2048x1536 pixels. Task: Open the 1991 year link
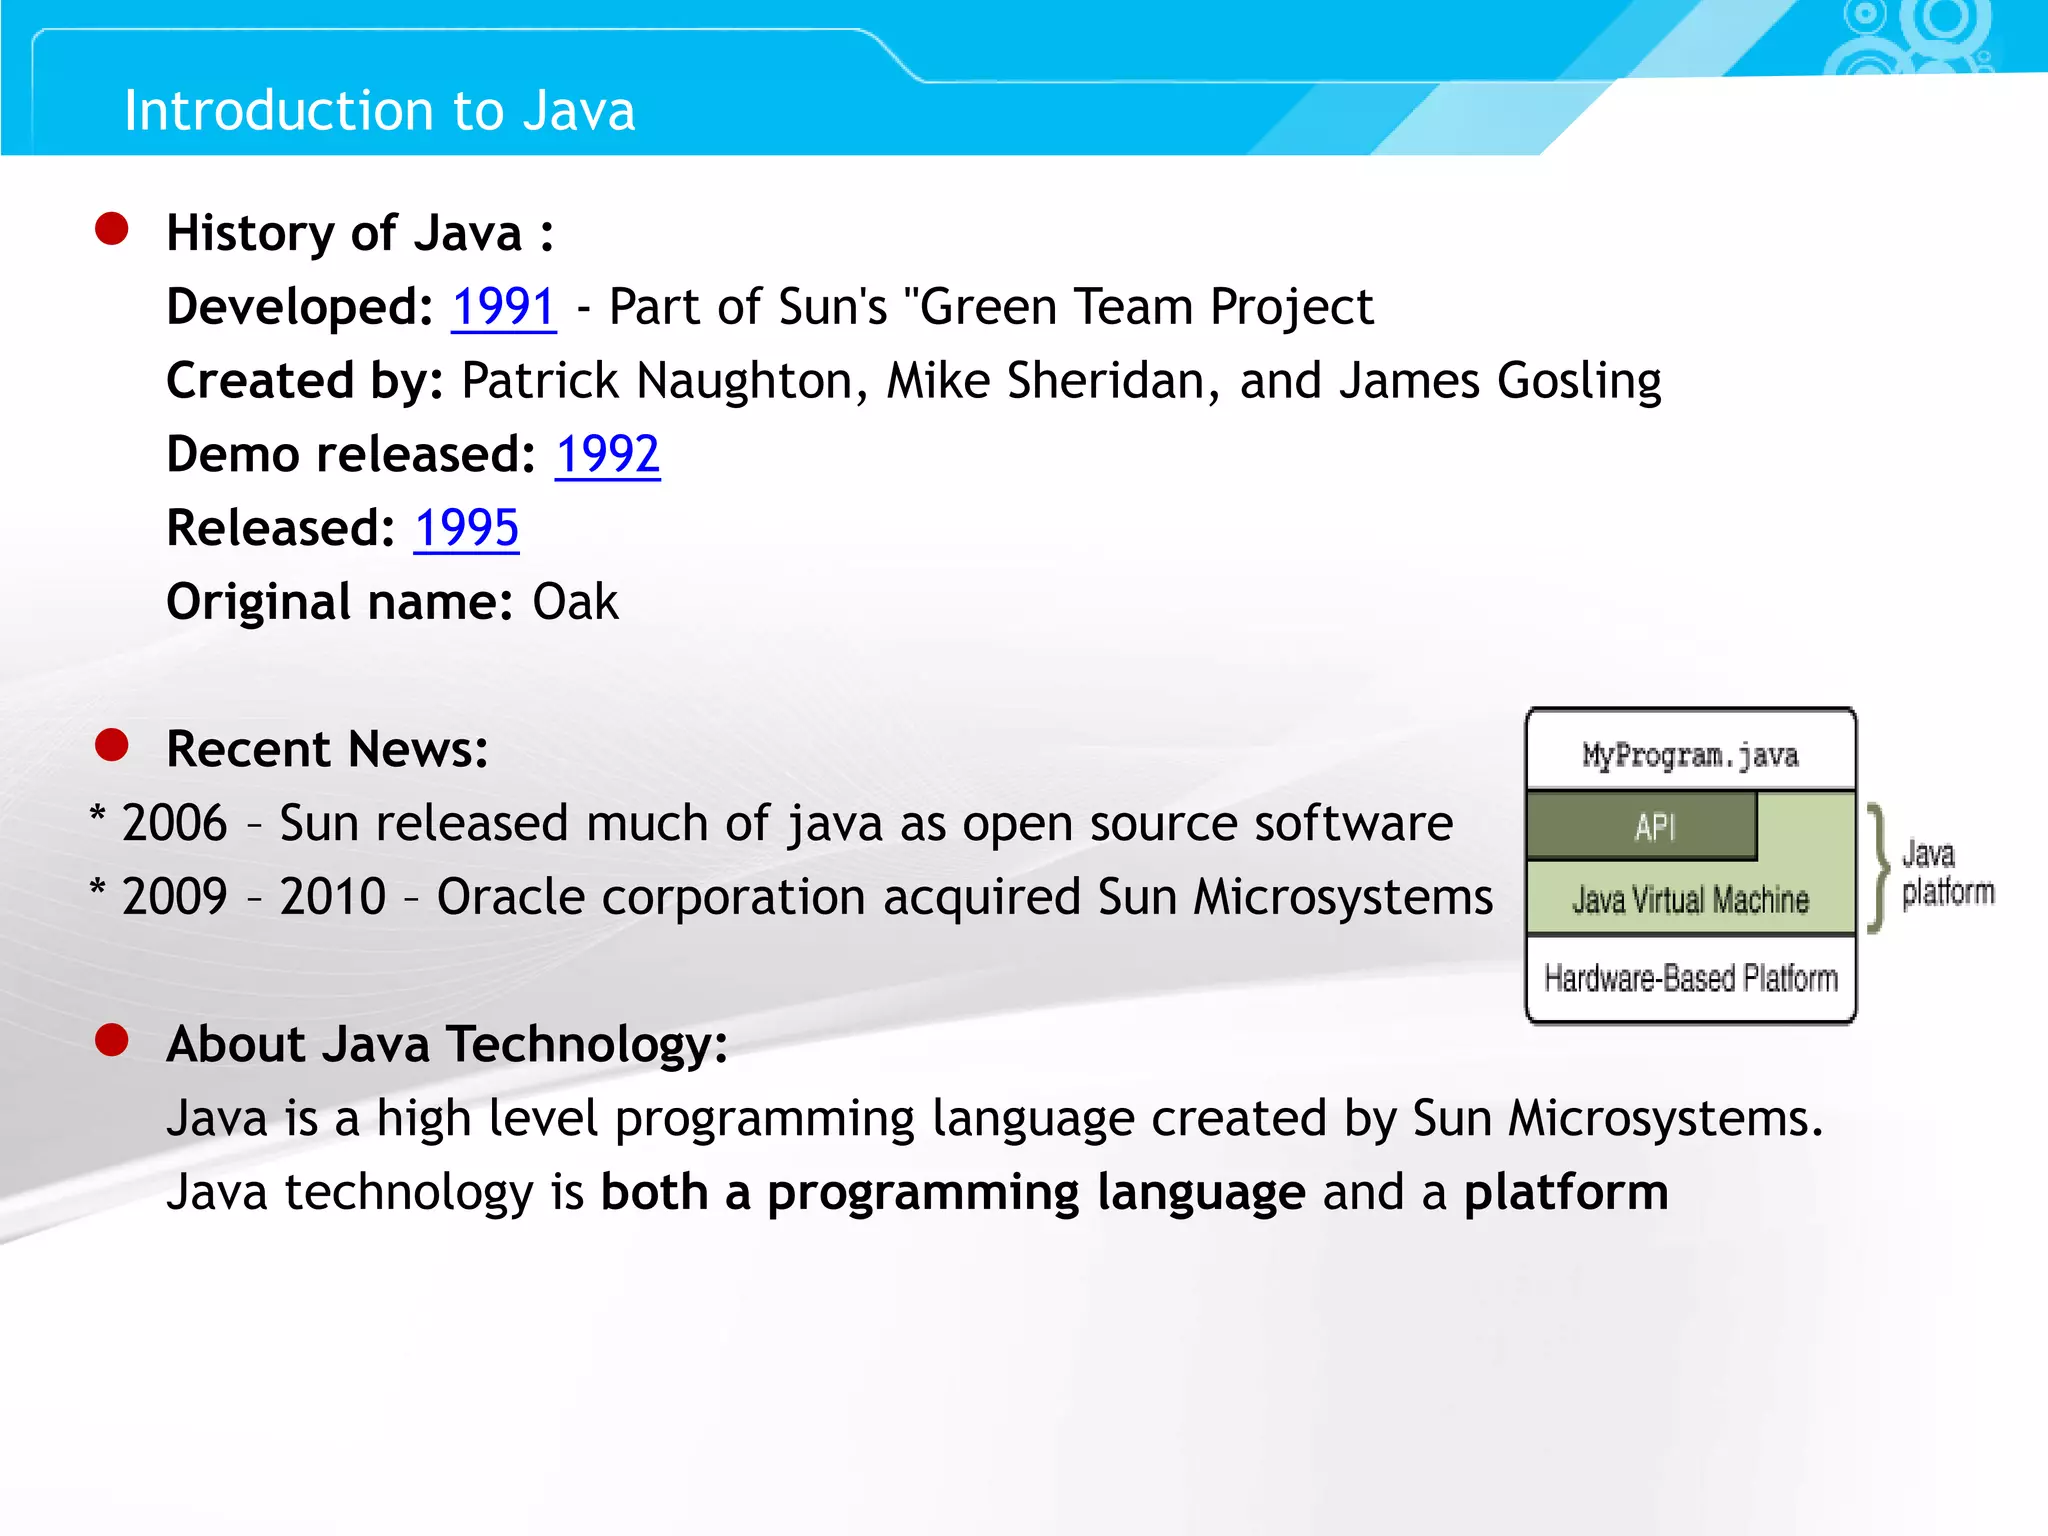coord(504,306)
